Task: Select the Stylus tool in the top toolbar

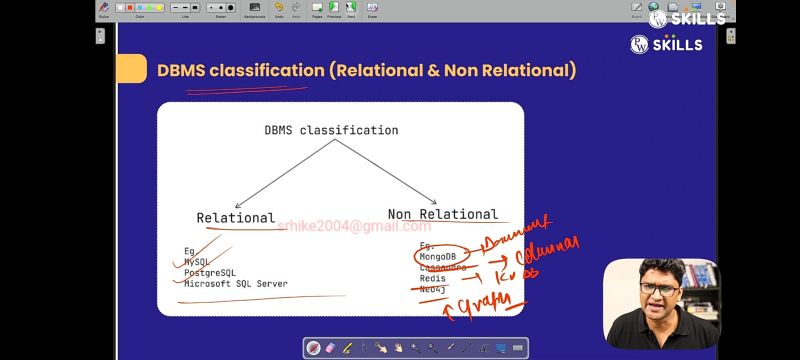Action: 104,8
